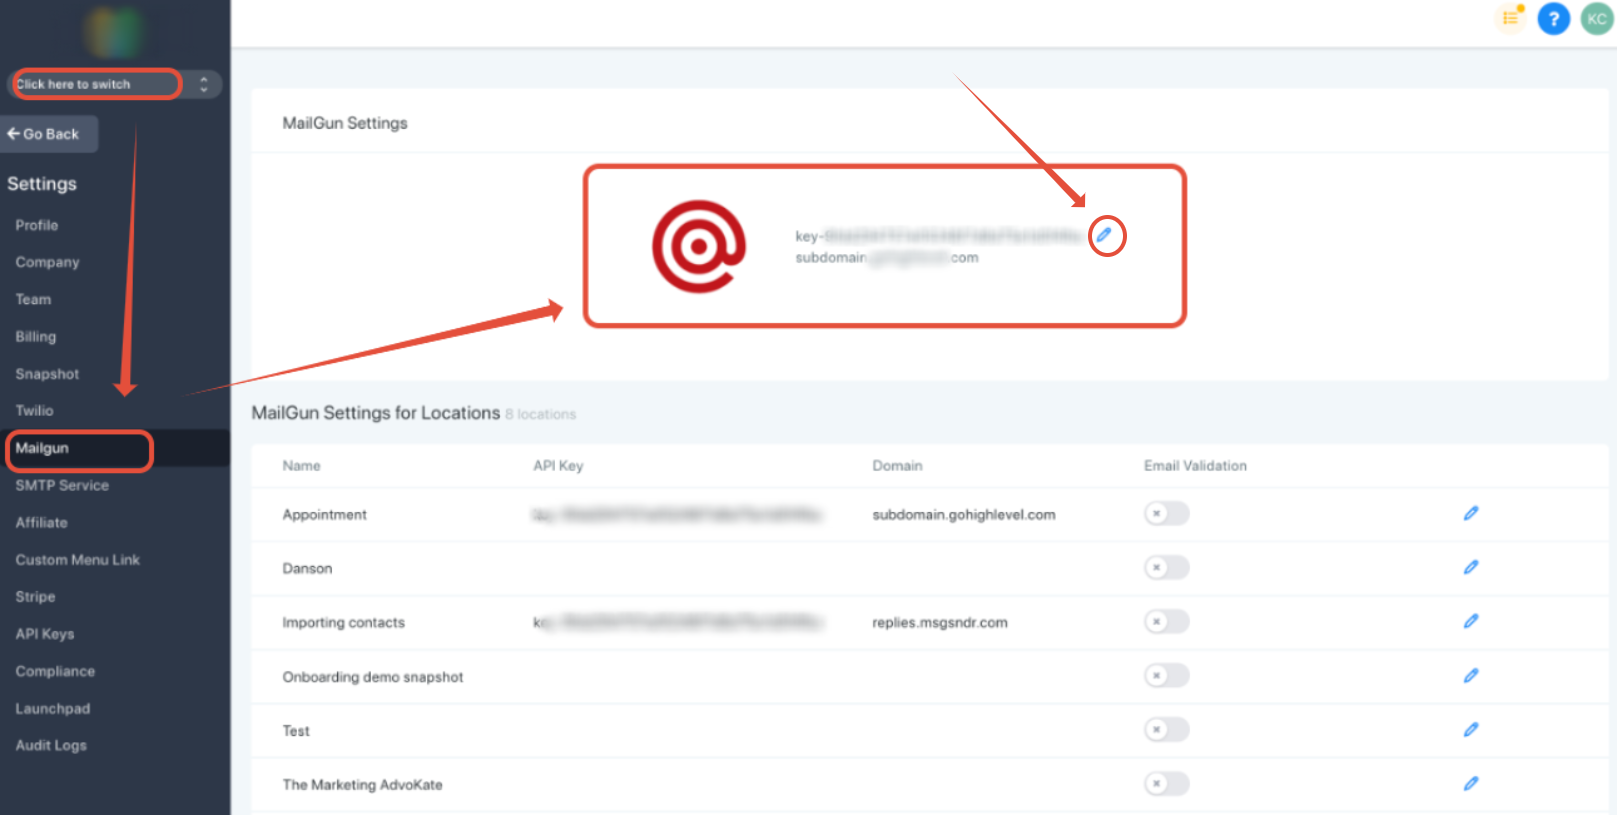The width and height of the screenshot is (1617, 815).
Task: Toggle email validation for Danson
Action: tap(1166, 568)
